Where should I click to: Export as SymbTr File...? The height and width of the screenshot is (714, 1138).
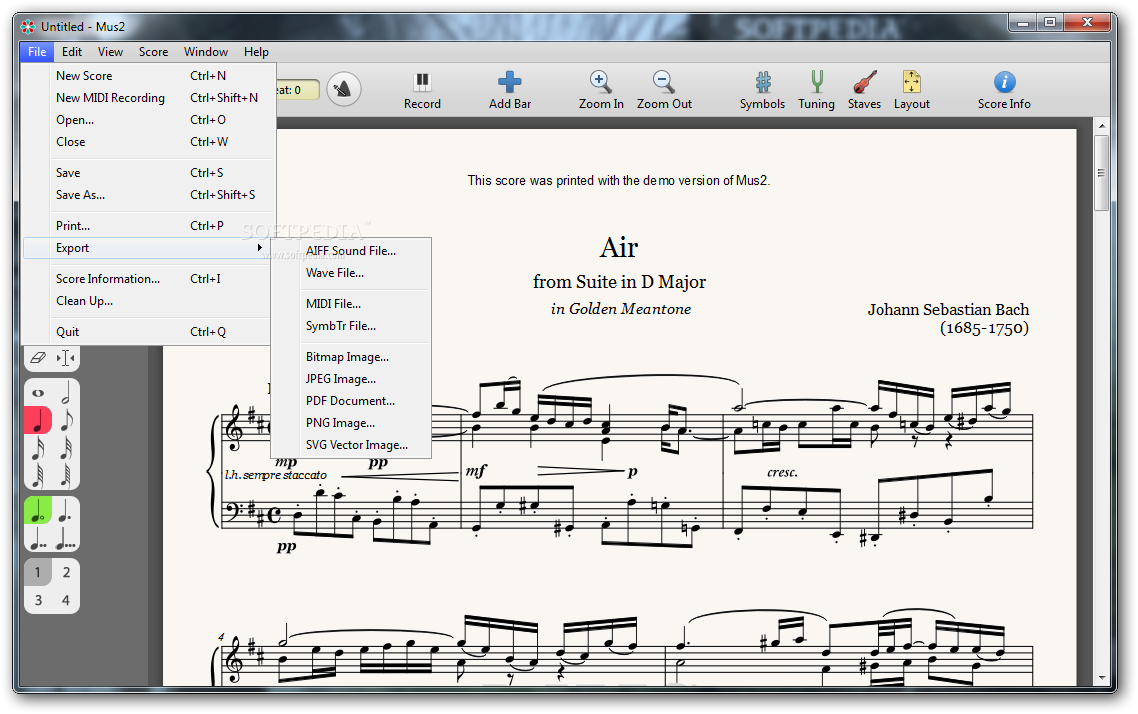tap(351, 326)
